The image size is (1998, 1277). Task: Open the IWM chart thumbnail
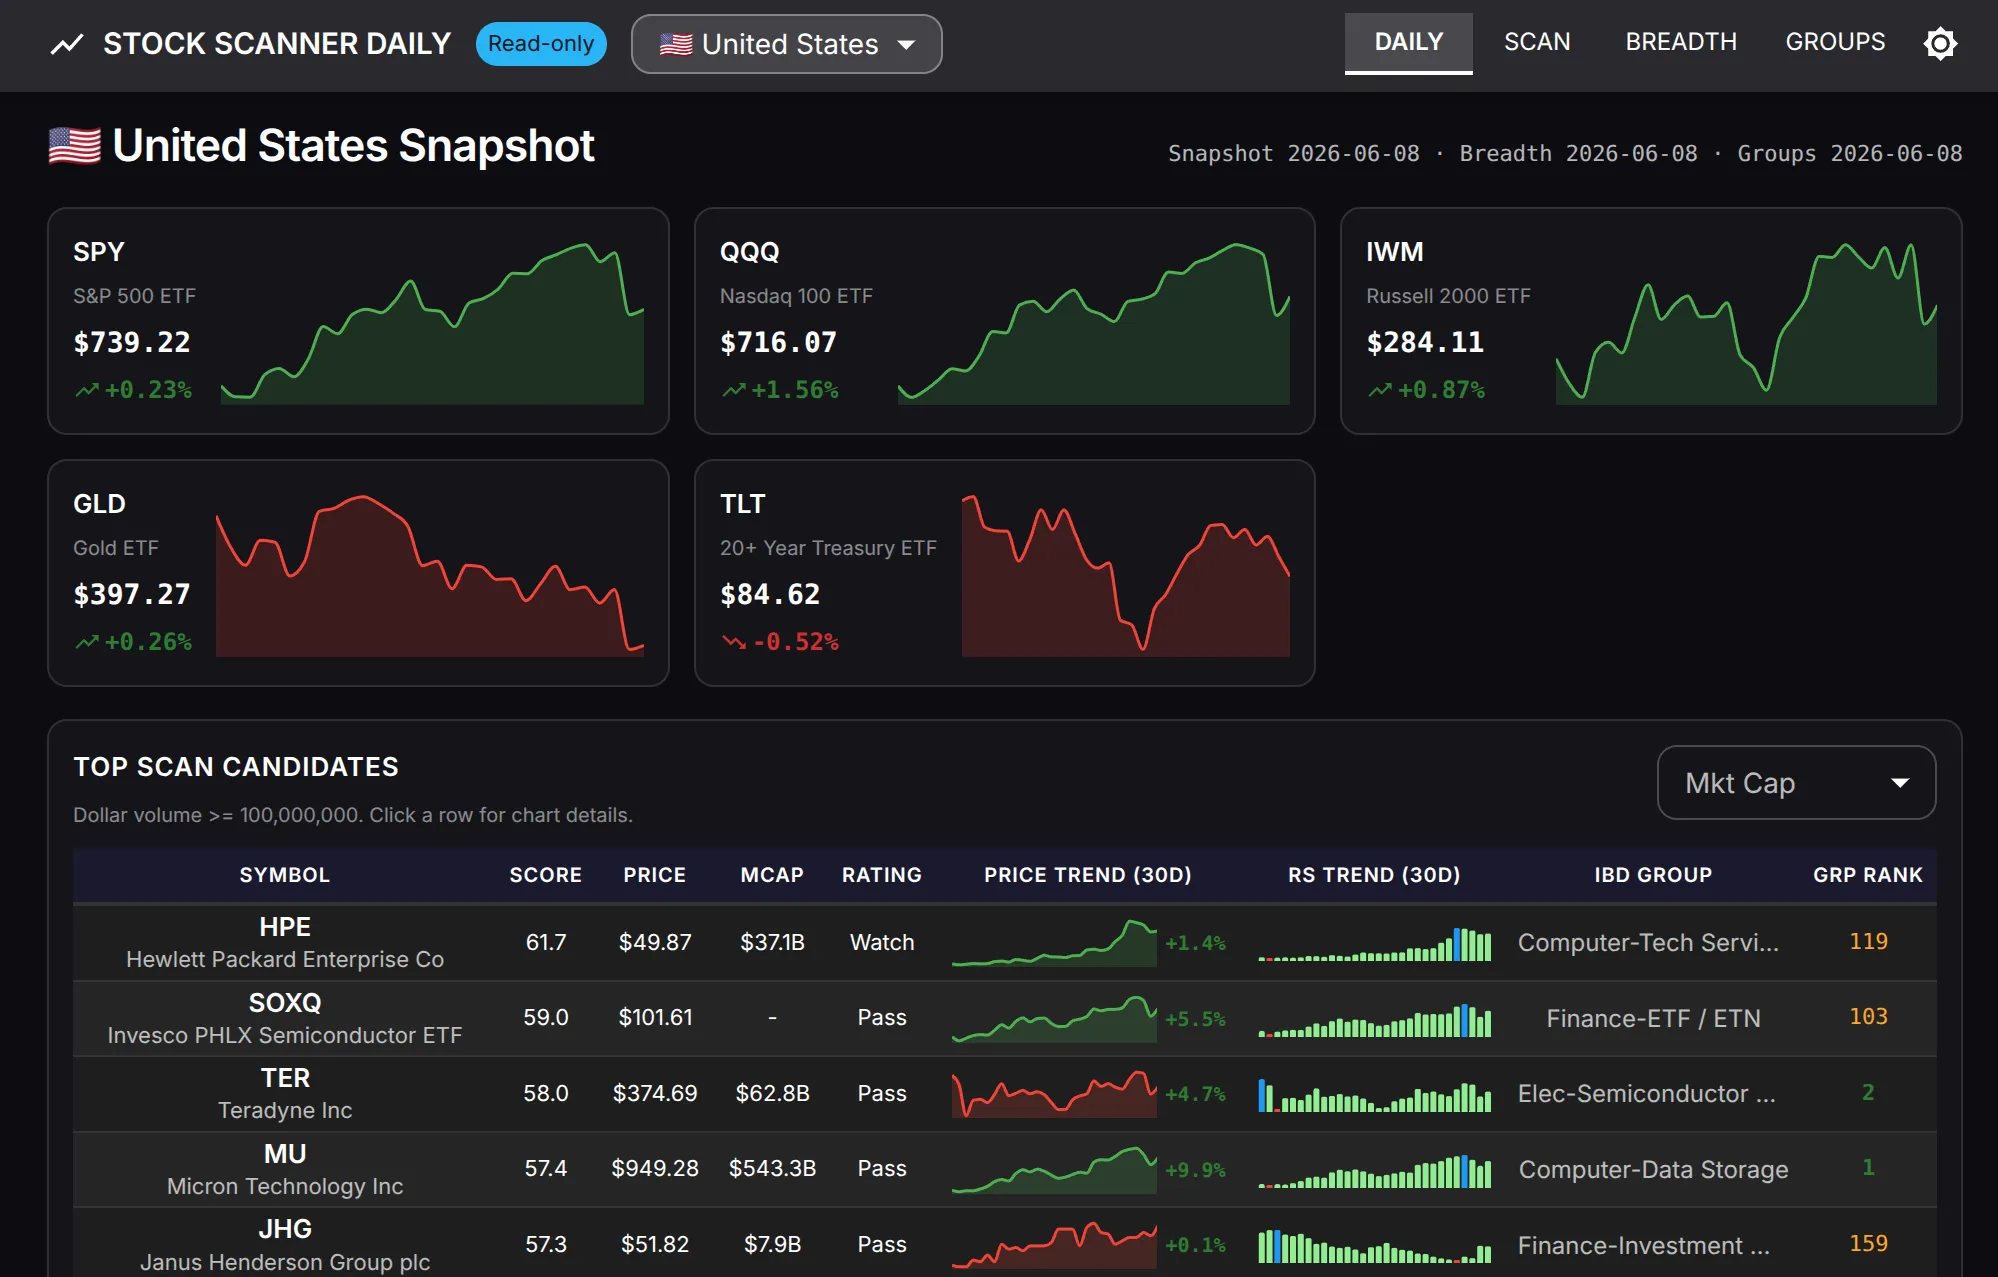pyautogui.click(x=1746, y=322)
